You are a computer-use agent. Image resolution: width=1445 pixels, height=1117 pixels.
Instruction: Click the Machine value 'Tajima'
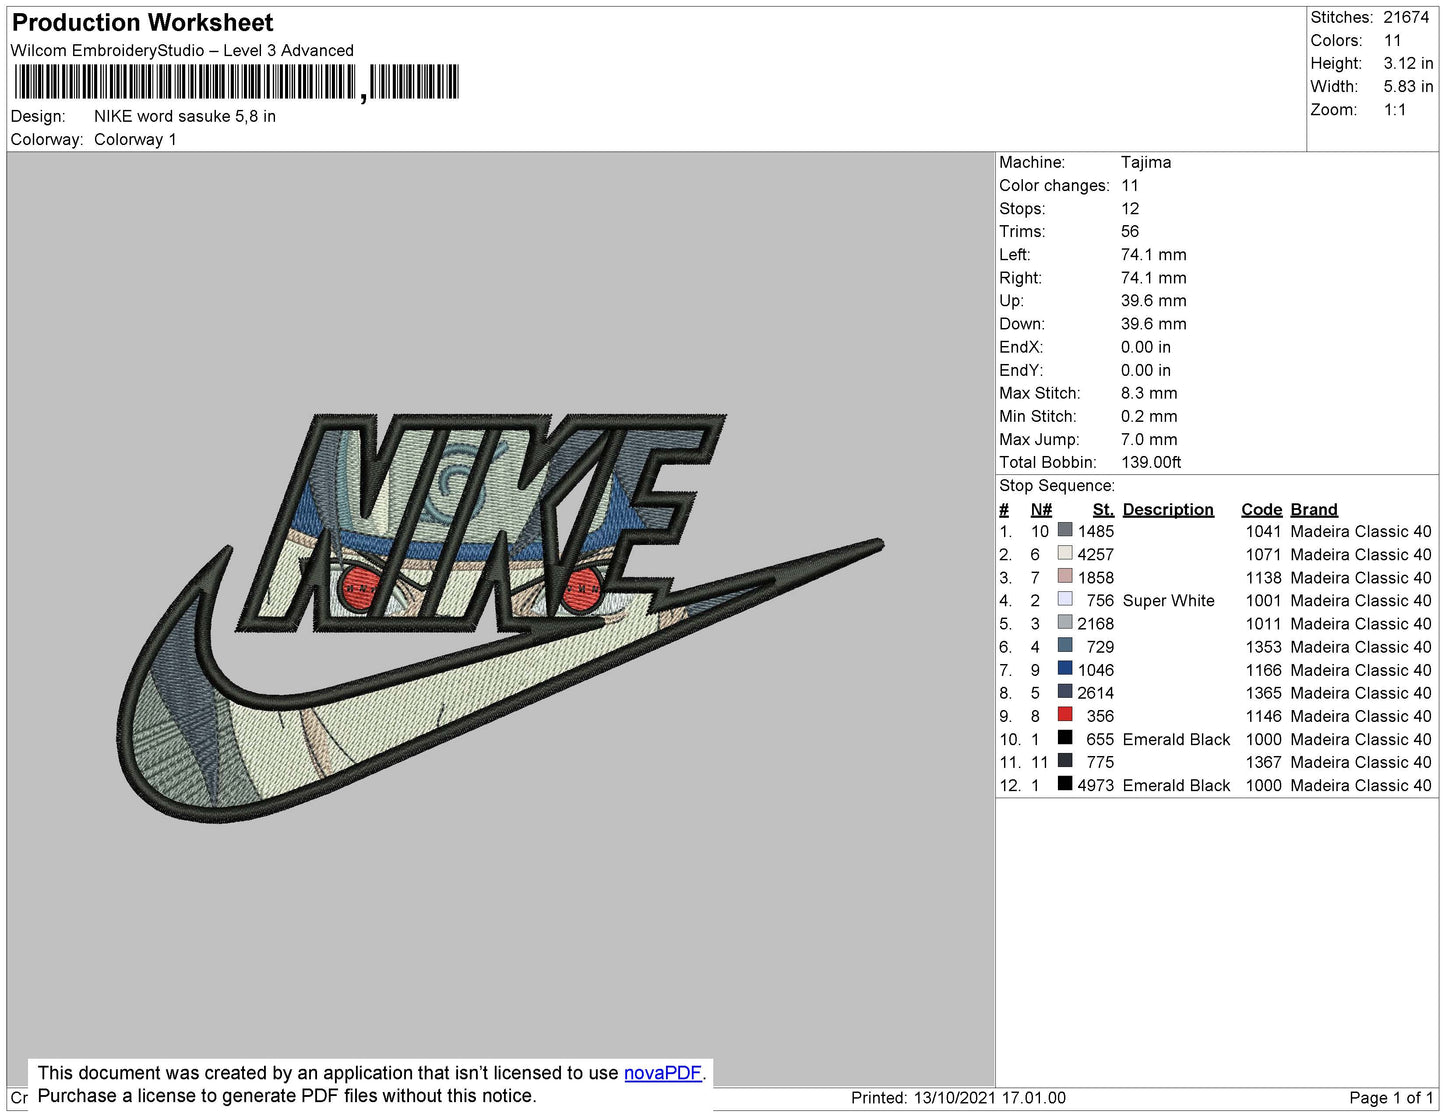(x=1146, y=162)
